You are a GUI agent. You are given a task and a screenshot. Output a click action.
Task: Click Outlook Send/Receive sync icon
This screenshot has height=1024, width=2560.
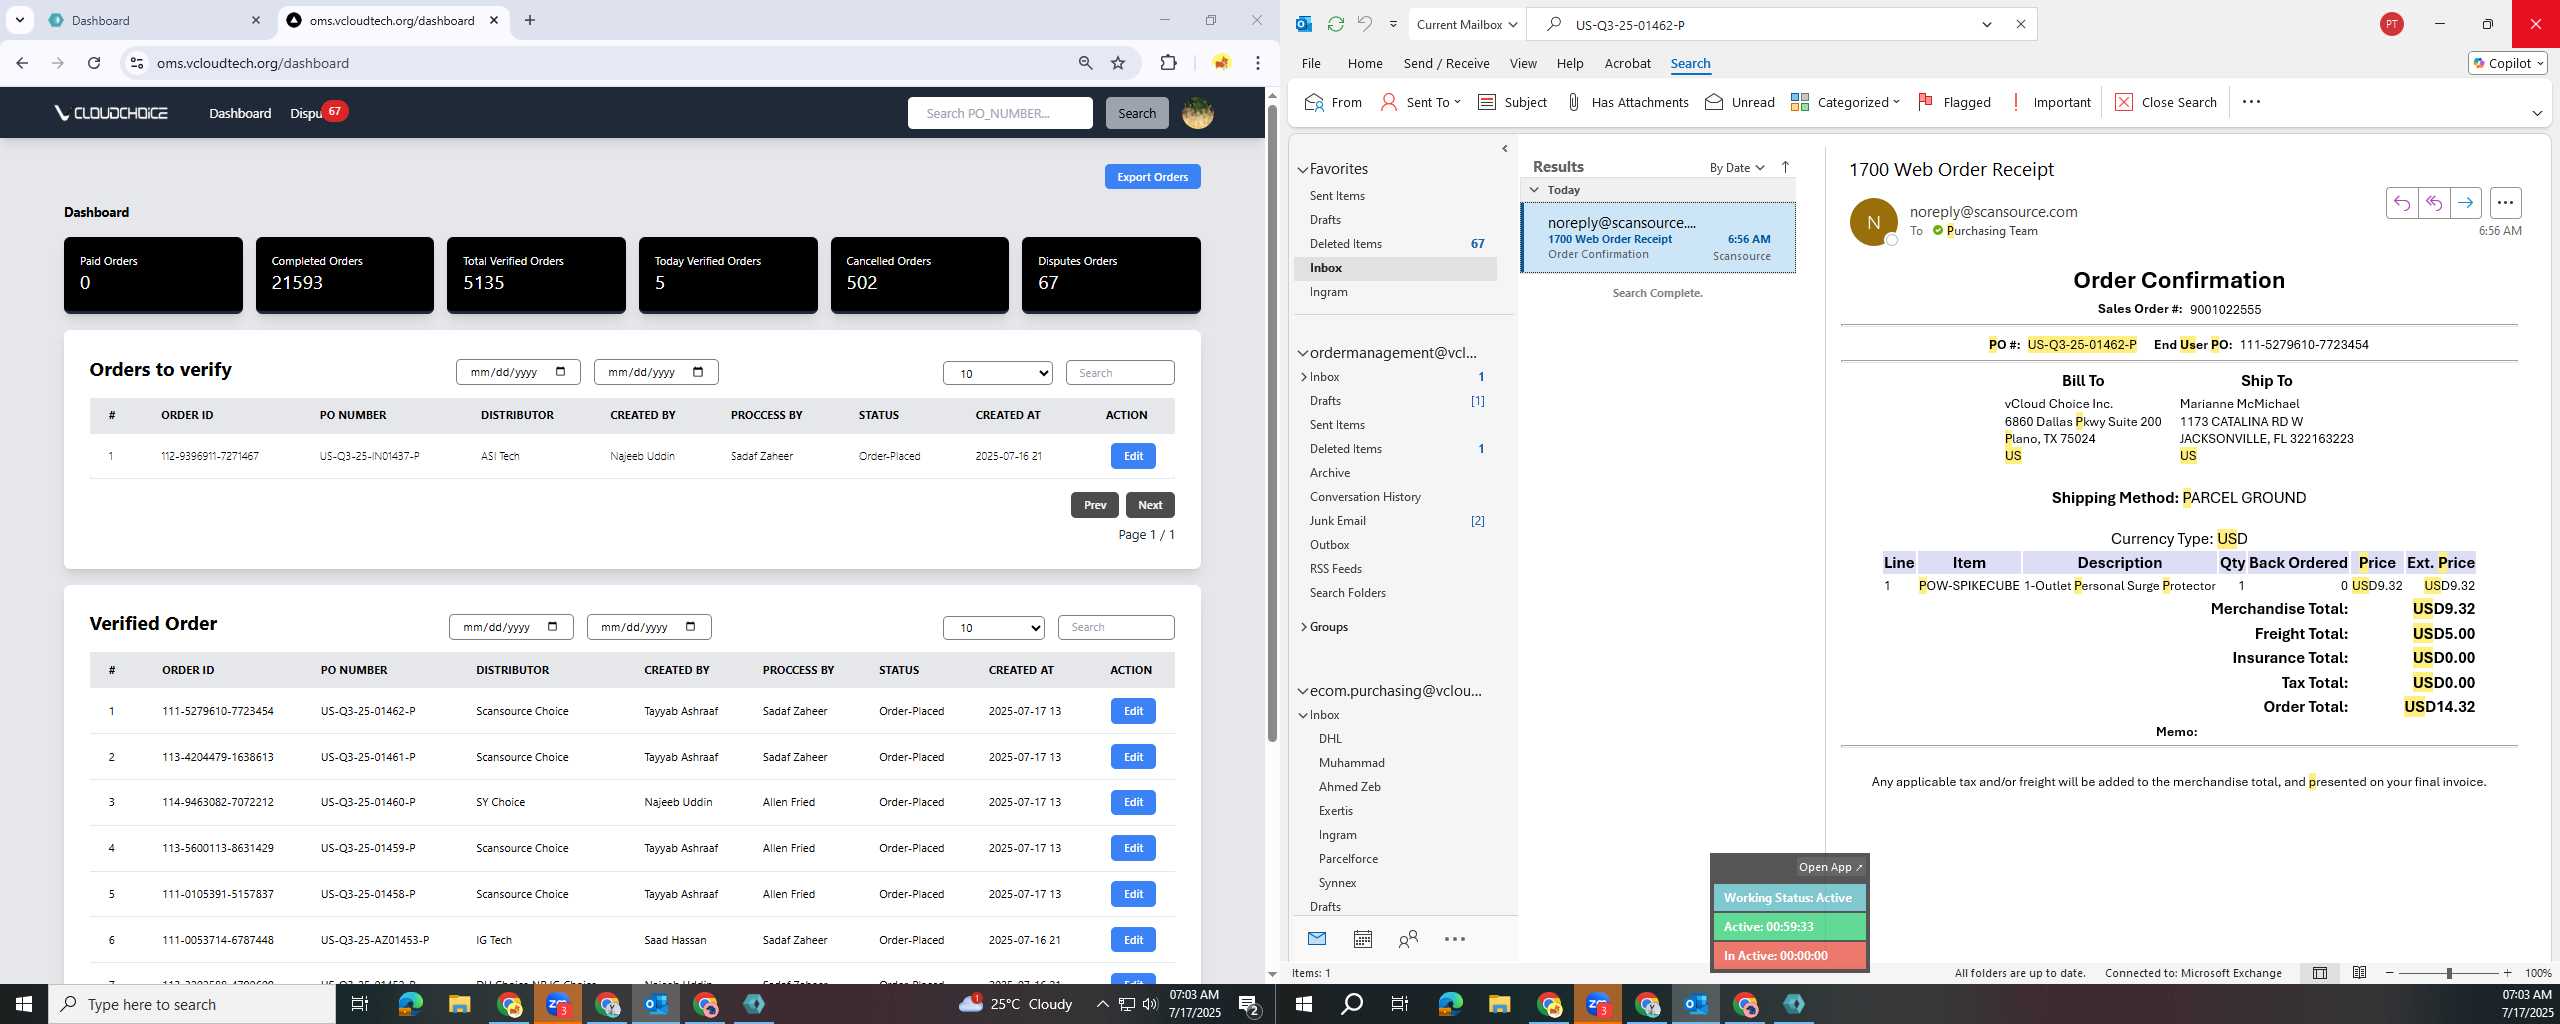[1335, 24]
